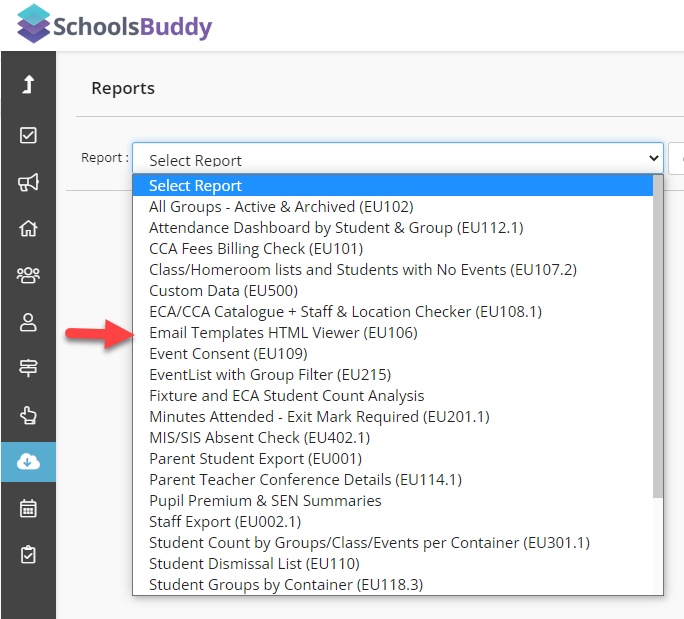Screen dimensions: 684x619
Task: Click the SchoolsBuddy logo
Action: pyautogui.click(x=114, y=25)
